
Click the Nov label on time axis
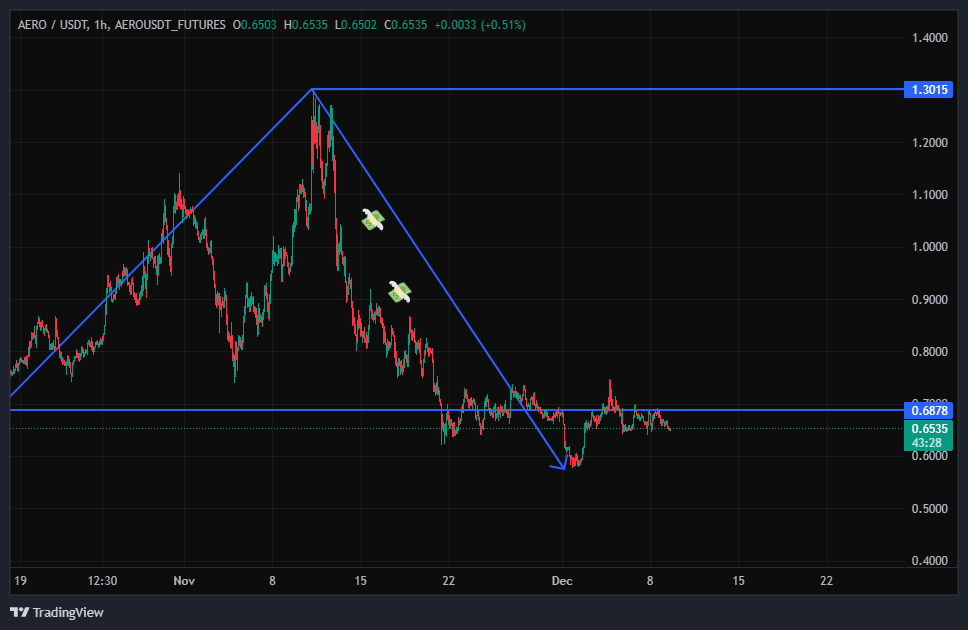coord(183,580)
